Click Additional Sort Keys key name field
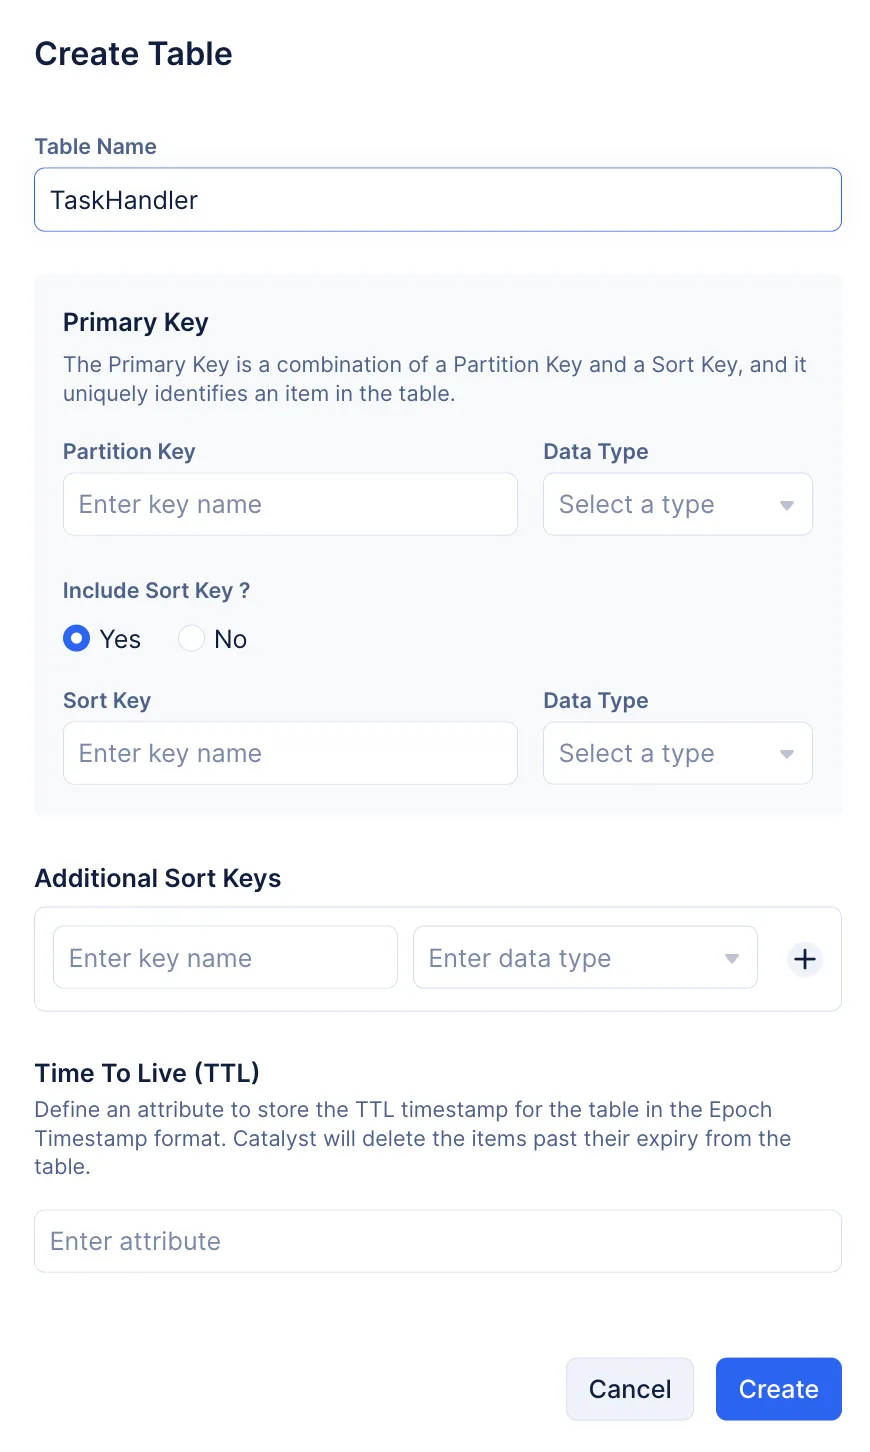Screen dimensions: 870x1452 pos(225,959)
